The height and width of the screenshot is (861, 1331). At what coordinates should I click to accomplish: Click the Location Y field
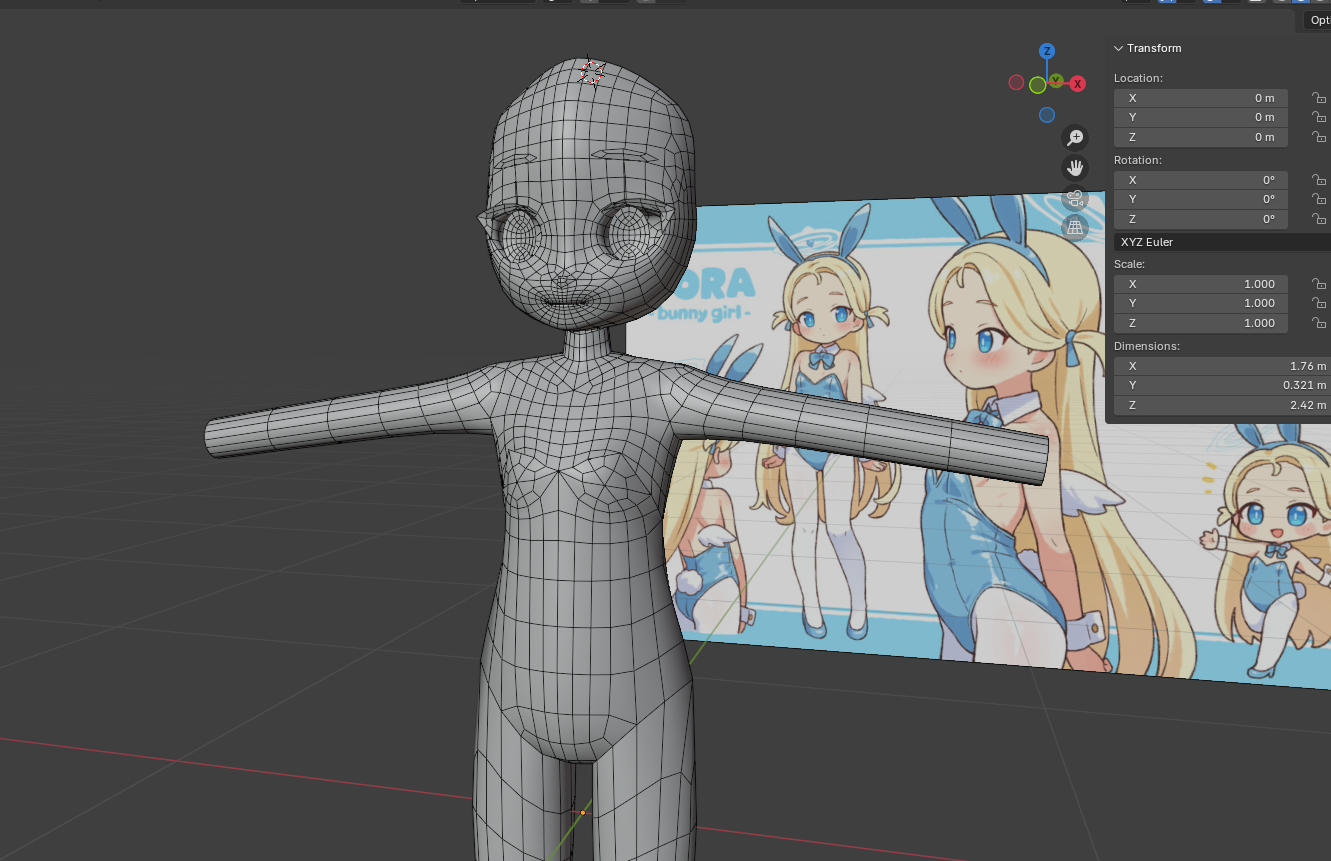coord(1201,117)
